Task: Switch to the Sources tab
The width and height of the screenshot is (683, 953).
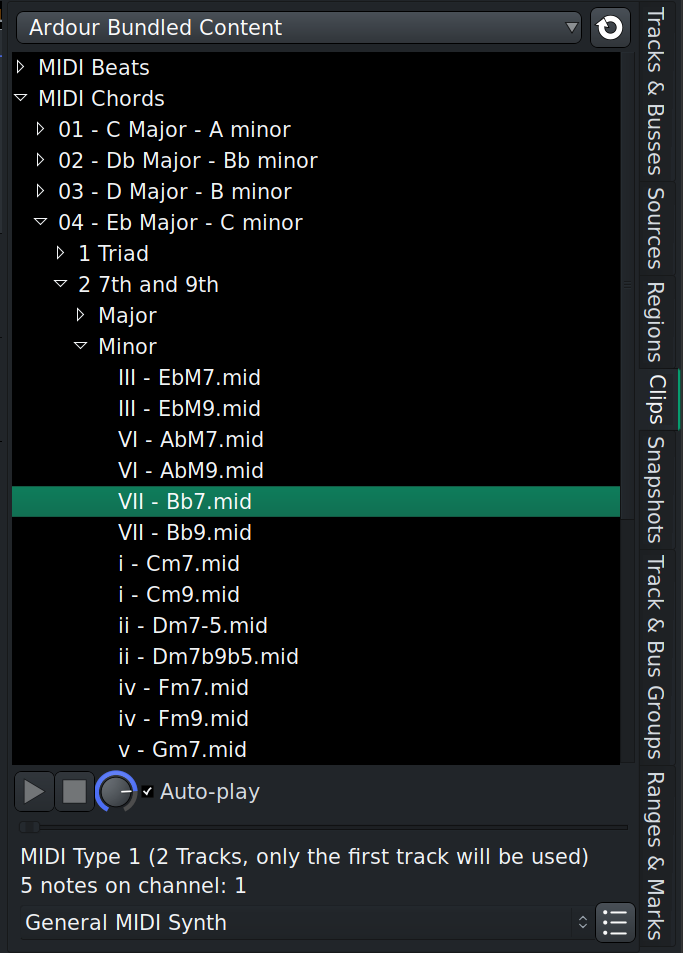Action: (x=656, y=228)
